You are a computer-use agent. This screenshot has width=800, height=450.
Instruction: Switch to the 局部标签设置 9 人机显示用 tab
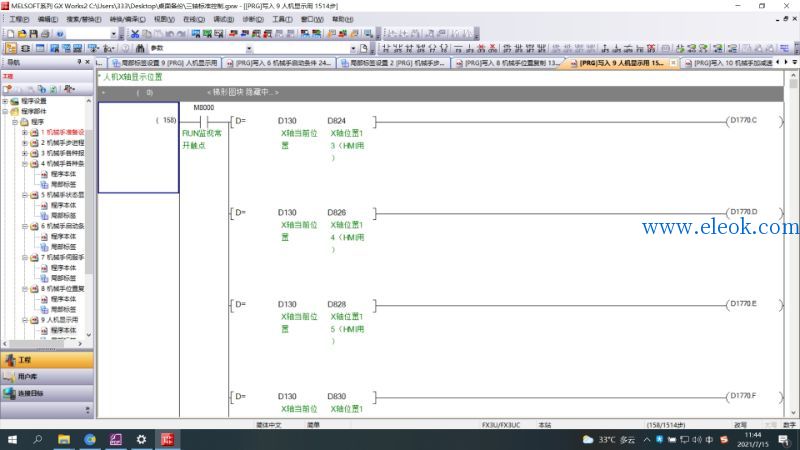click(164, 63)
